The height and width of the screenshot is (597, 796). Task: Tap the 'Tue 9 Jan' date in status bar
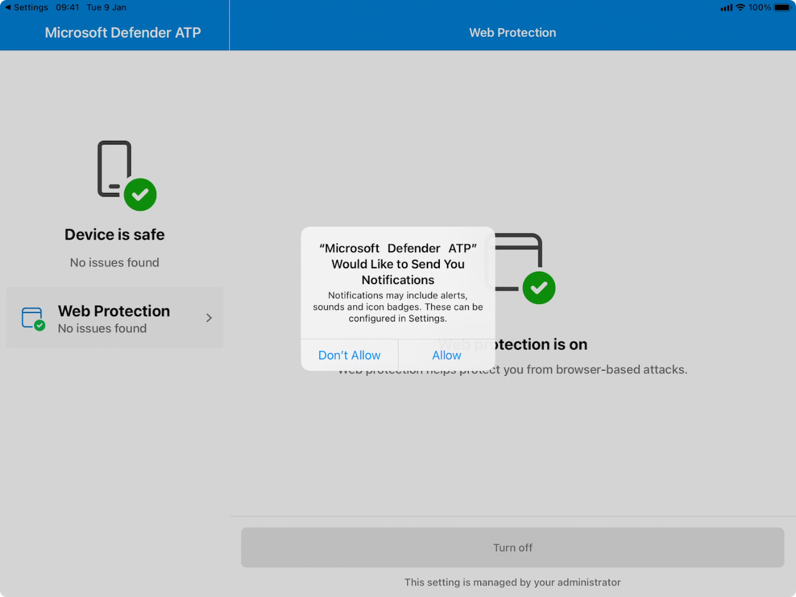[107, 8]
